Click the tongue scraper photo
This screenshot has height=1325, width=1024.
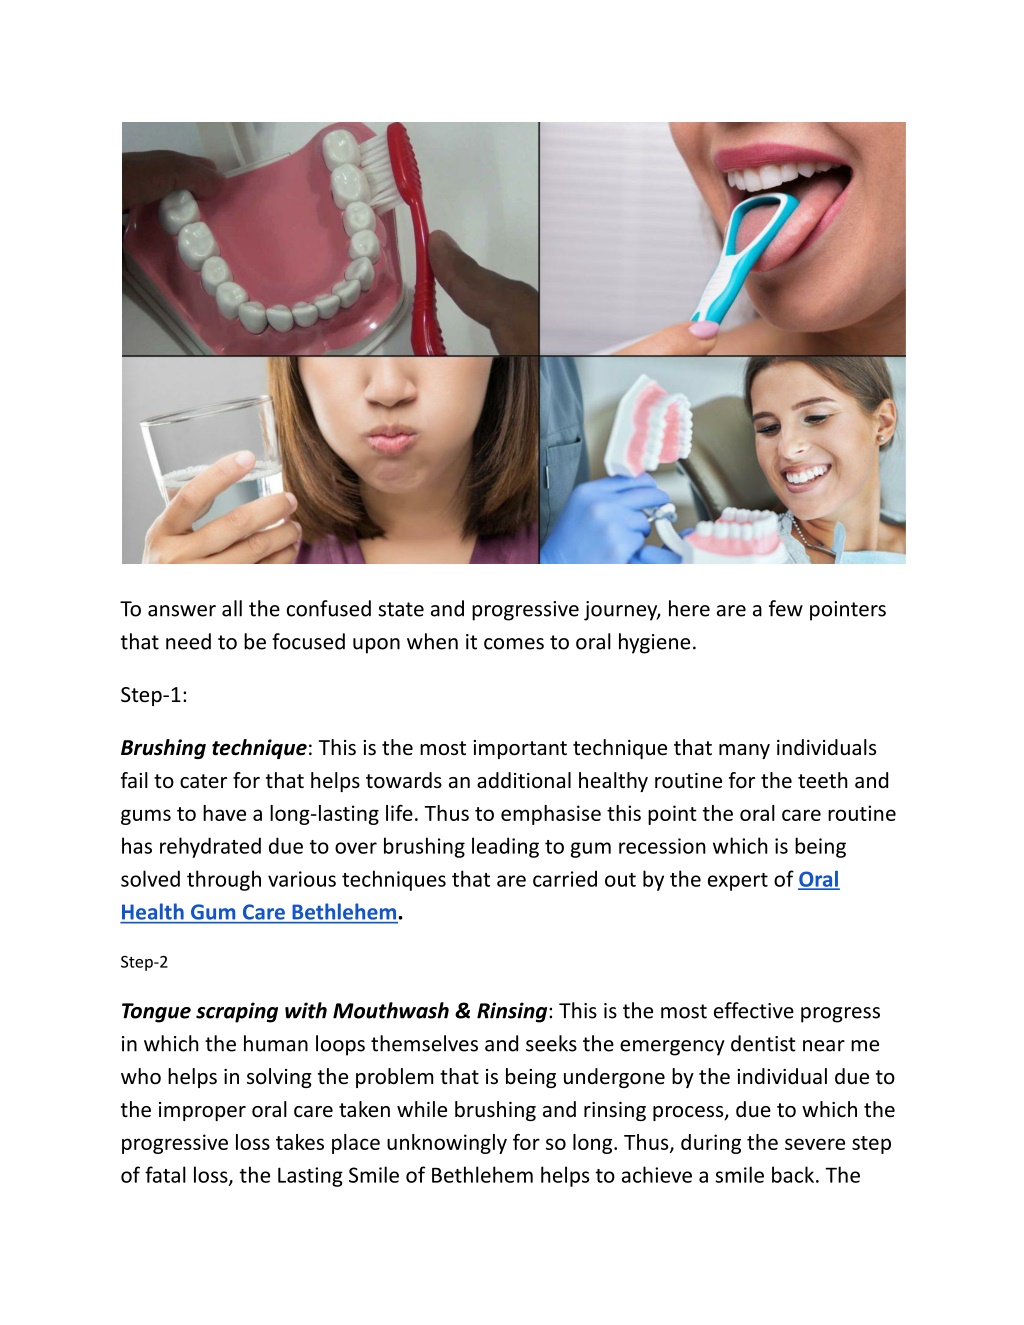click(723, 239)
